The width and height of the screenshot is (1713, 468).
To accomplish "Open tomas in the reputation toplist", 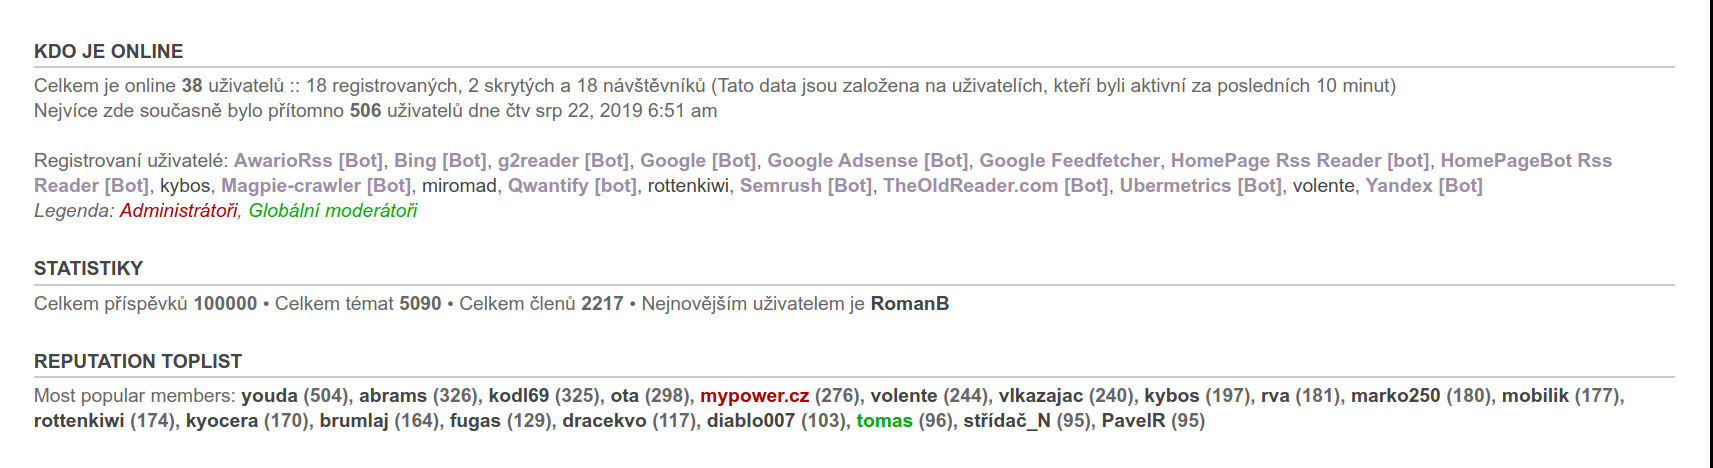I will (x=884, y=421).
